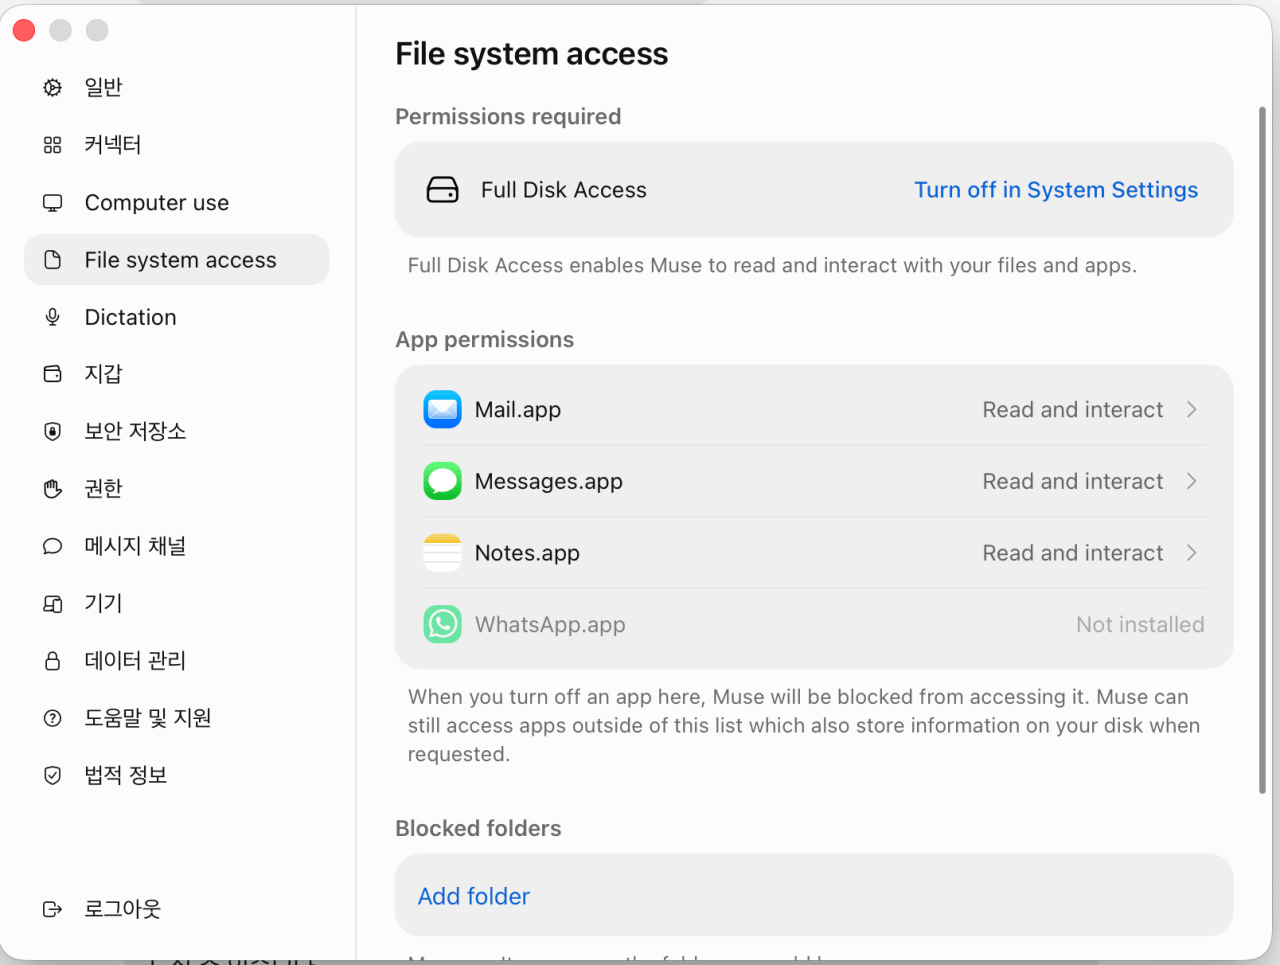Click the grid icon beside 커넥터

(x=53, y=145)
